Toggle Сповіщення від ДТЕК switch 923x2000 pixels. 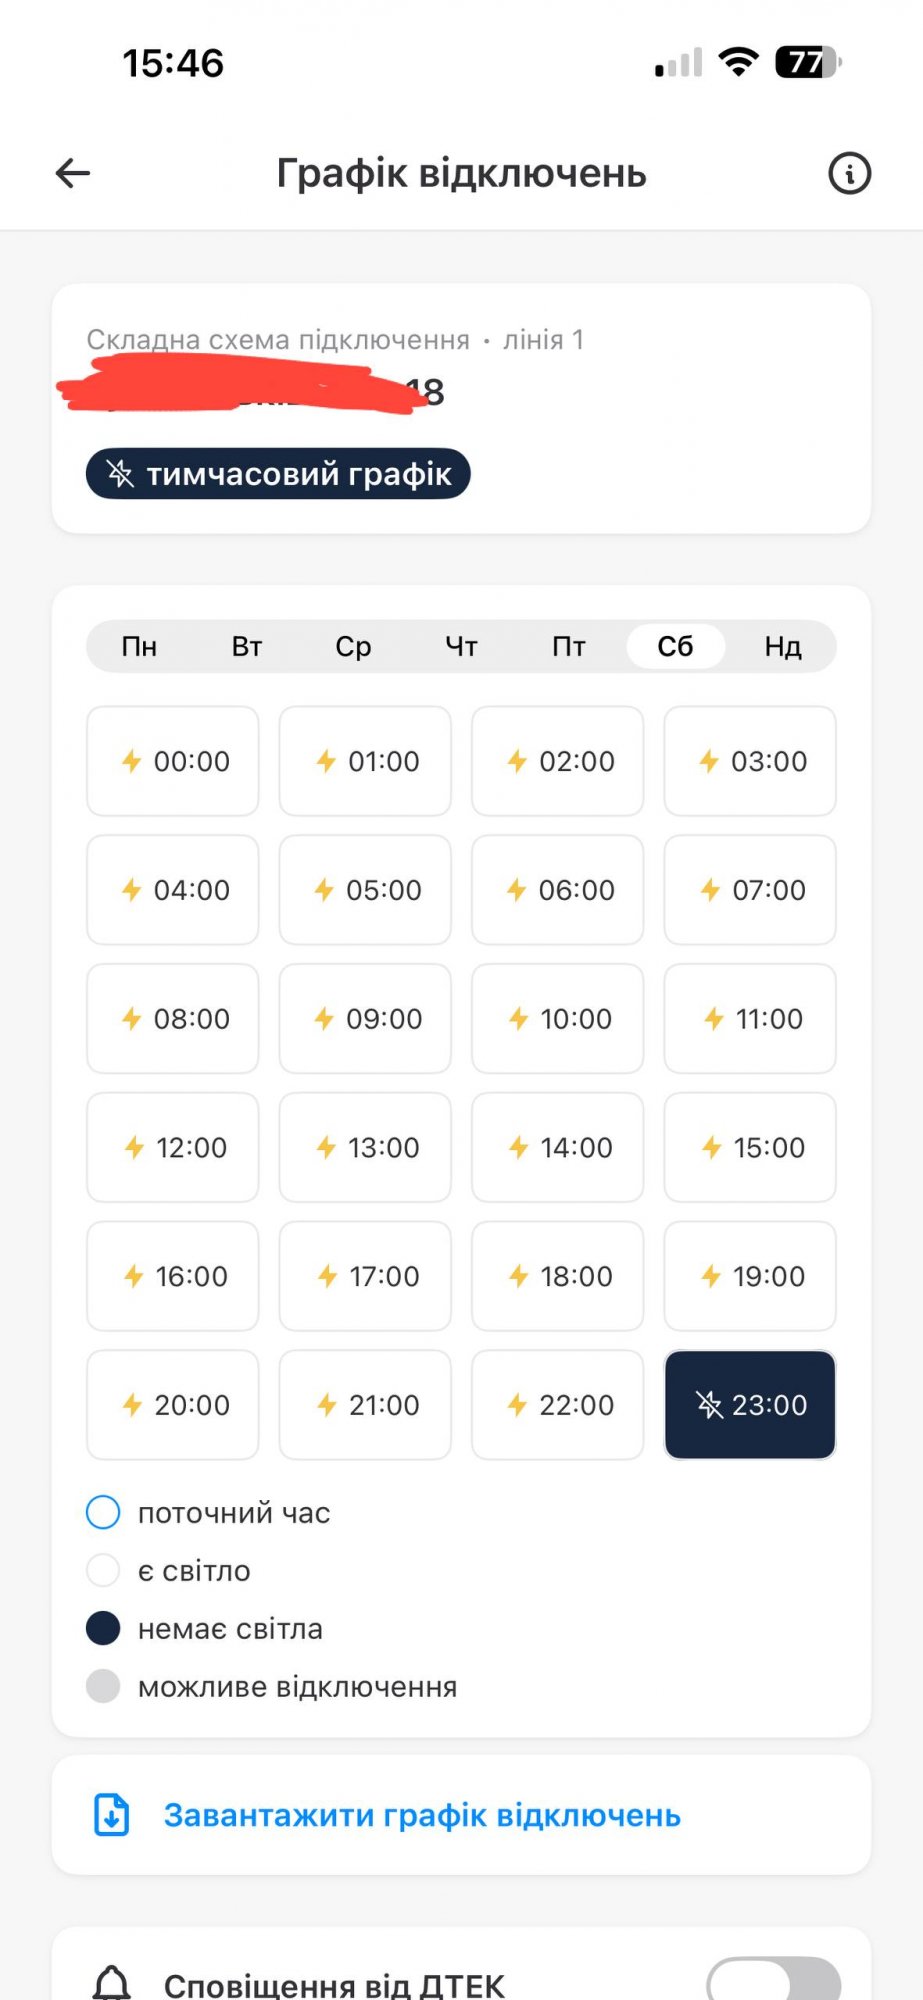773,1981
